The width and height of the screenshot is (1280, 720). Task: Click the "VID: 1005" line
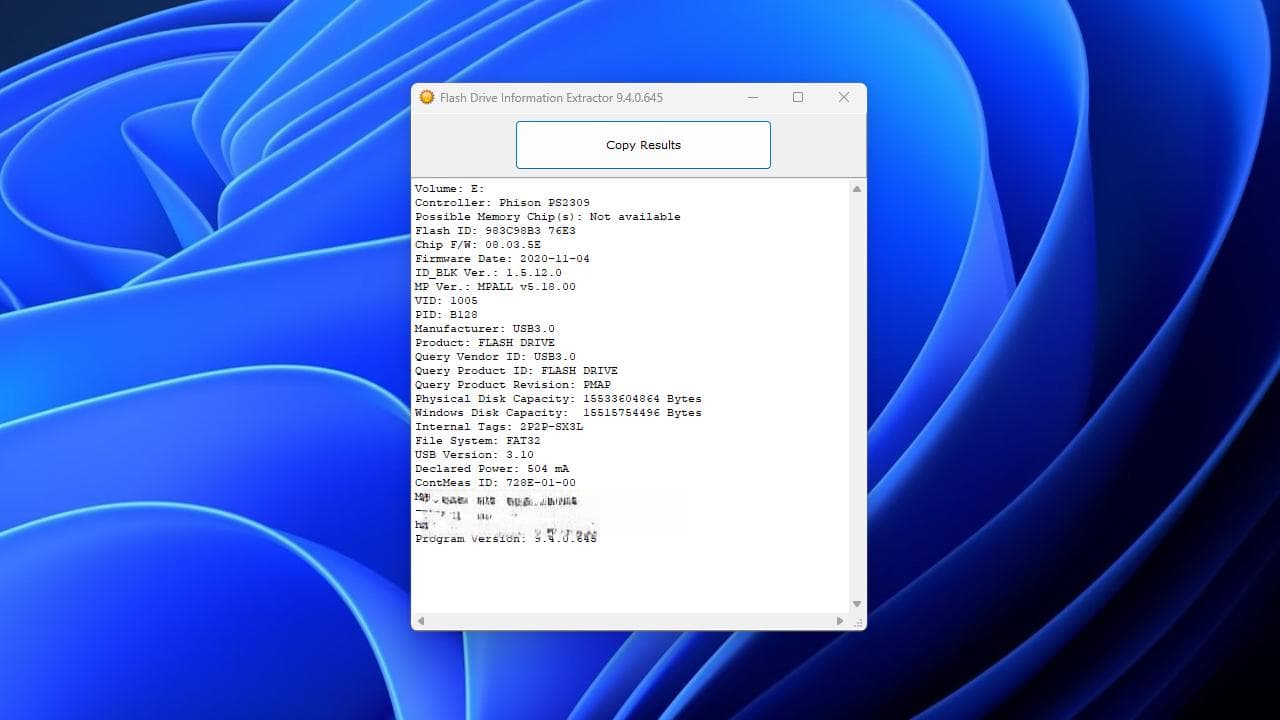(446, 300)
